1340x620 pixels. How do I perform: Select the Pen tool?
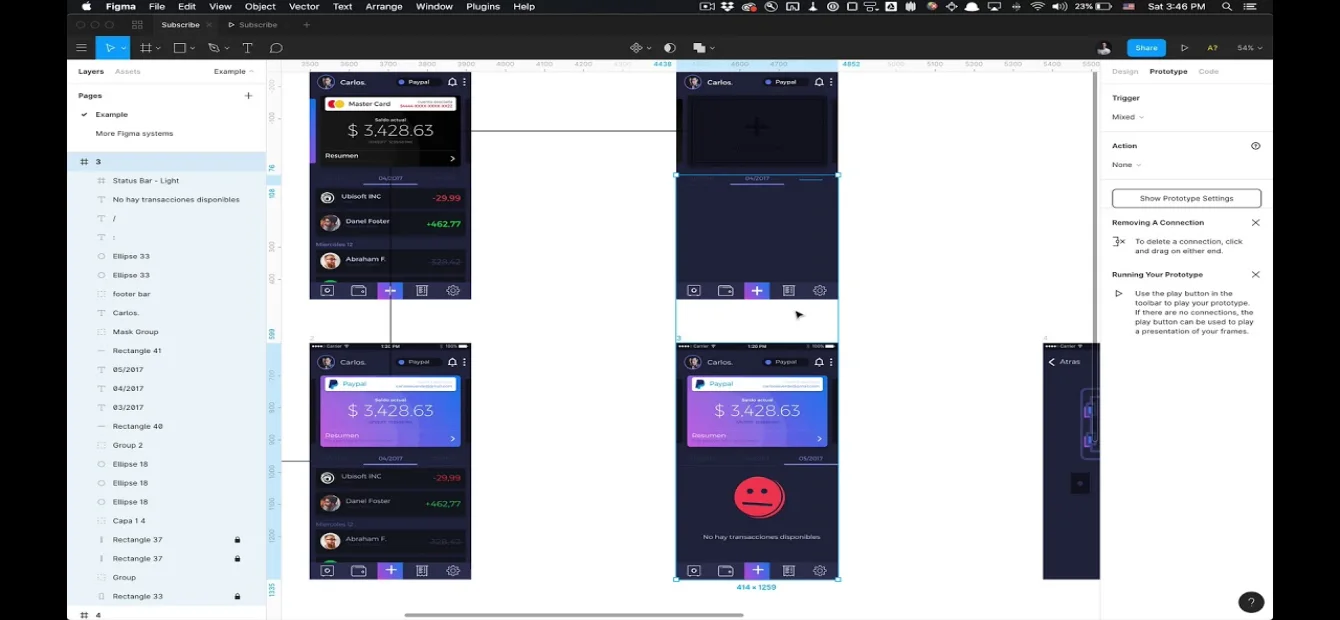point(213,48)
